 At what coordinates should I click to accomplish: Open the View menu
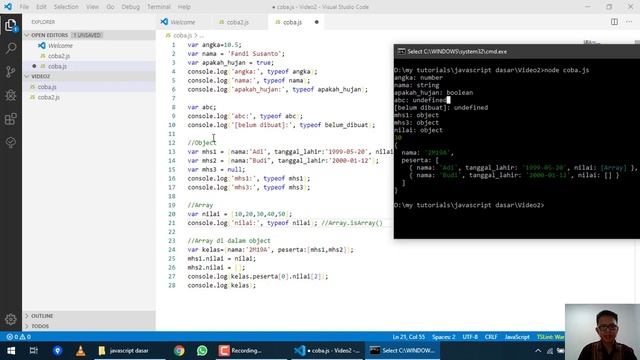(x=92, y=7)
